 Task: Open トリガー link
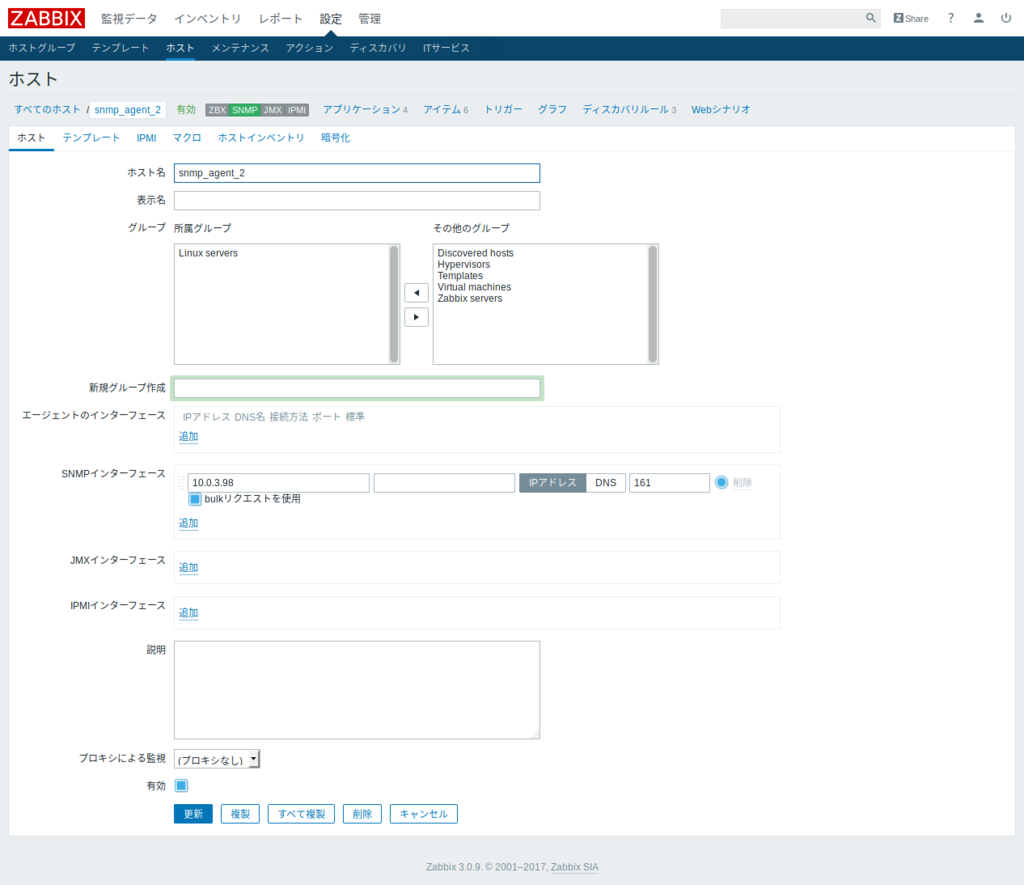click(x=503, y=110)
